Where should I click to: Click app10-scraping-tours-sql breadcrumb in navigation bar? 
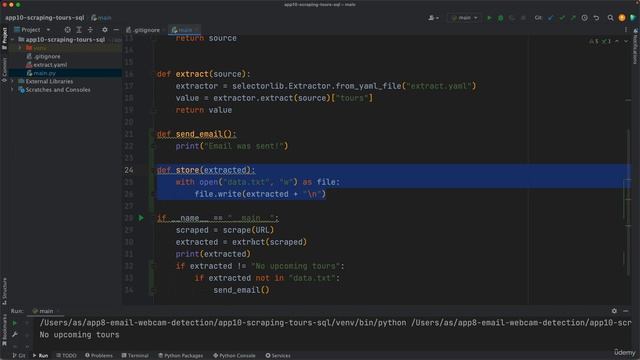point(44,18)
